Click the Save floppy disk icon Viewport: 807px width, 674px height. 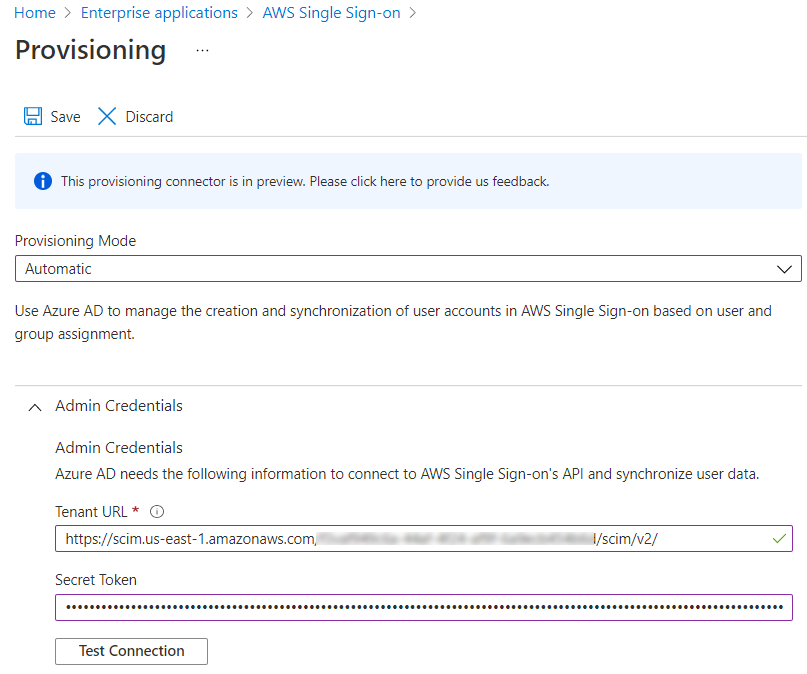click(33, 117)
